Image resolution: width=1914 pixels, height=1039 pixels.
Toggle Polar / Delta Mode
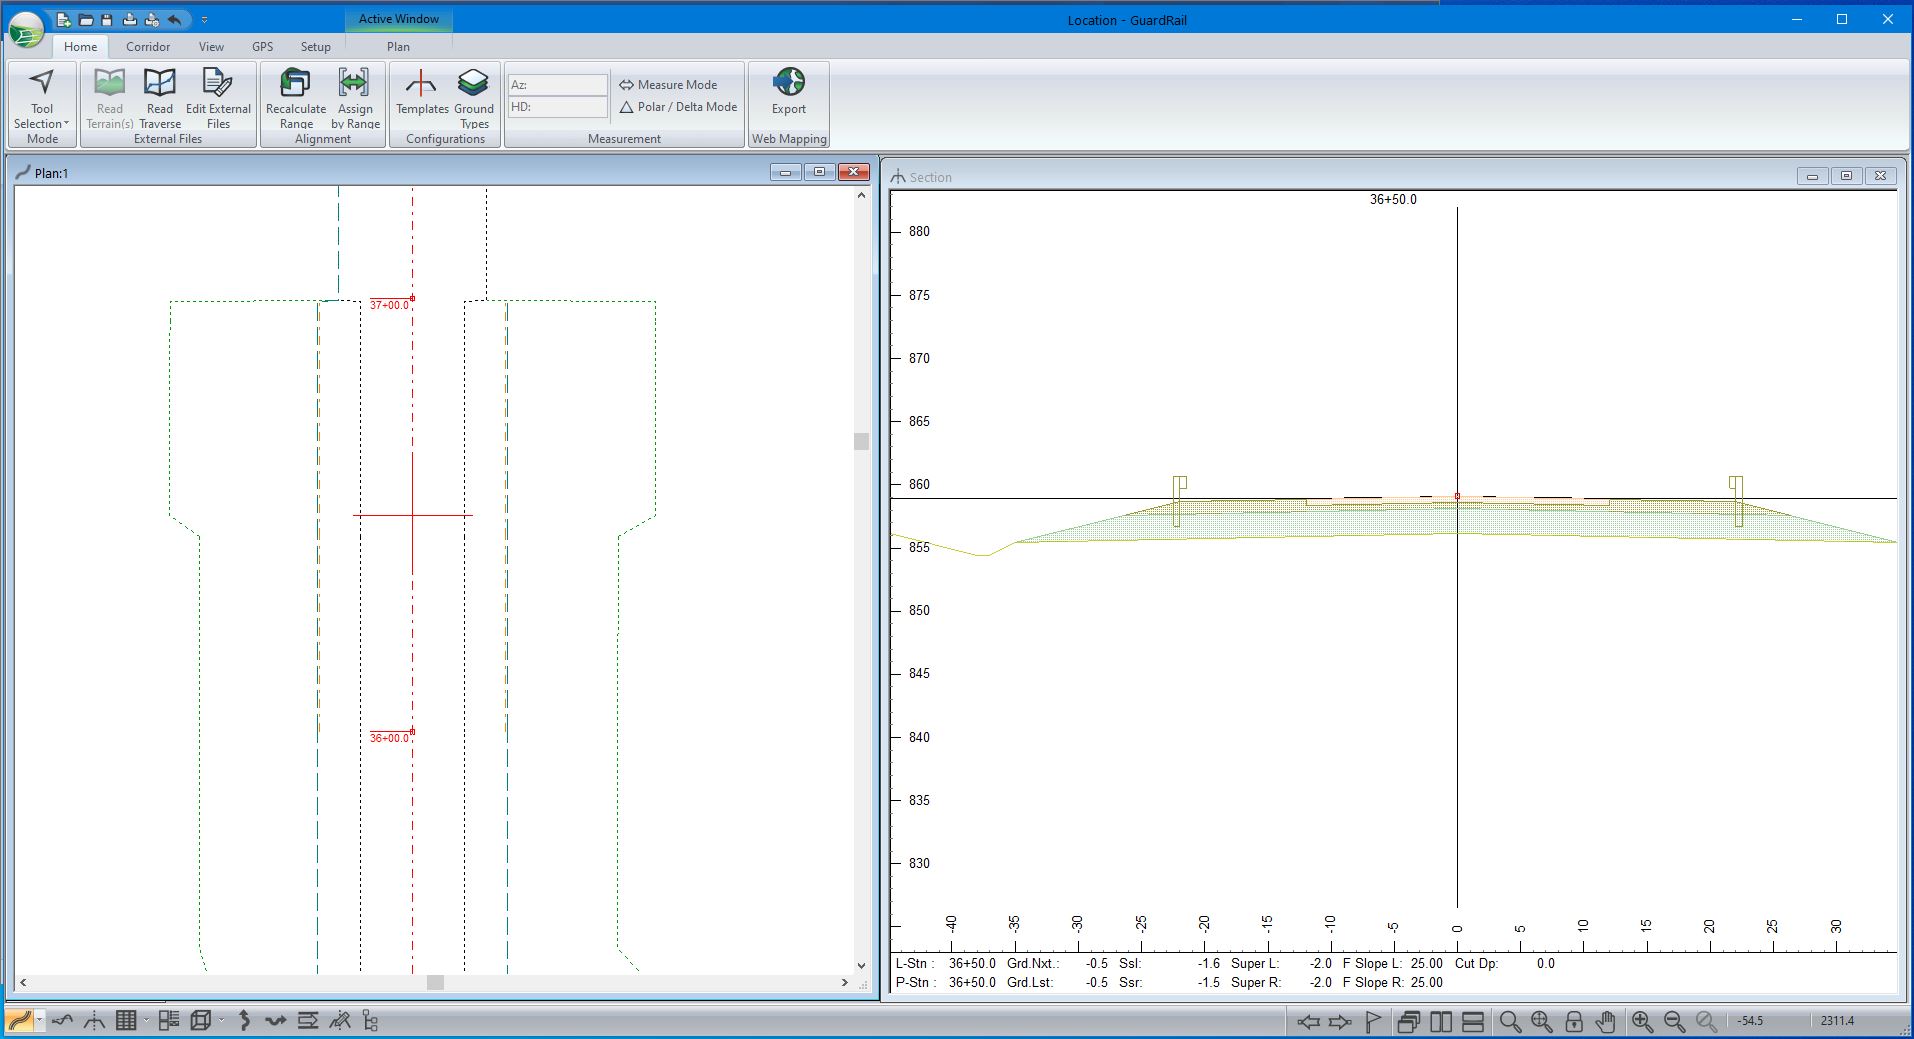click(x=678, y=107)
